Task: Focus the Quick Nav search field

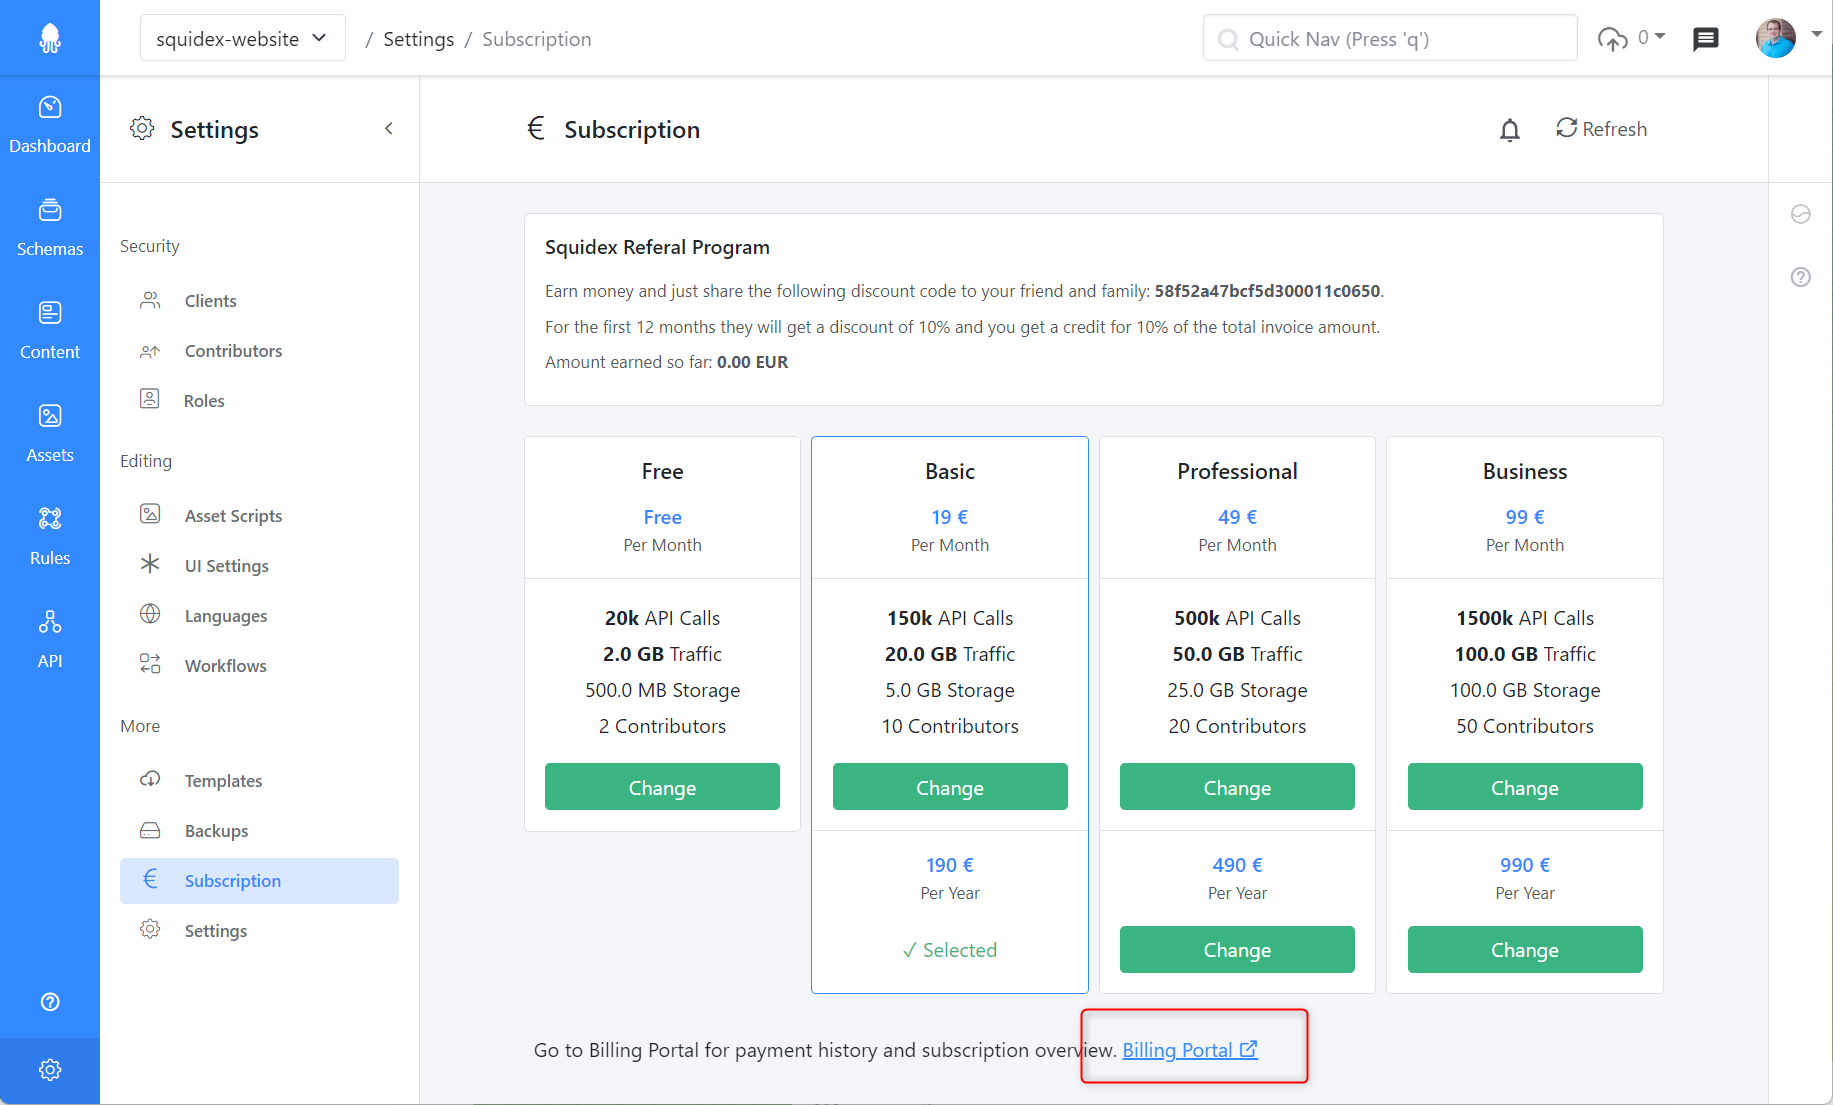Action: pyautogui.click(x=1390, y=38)
